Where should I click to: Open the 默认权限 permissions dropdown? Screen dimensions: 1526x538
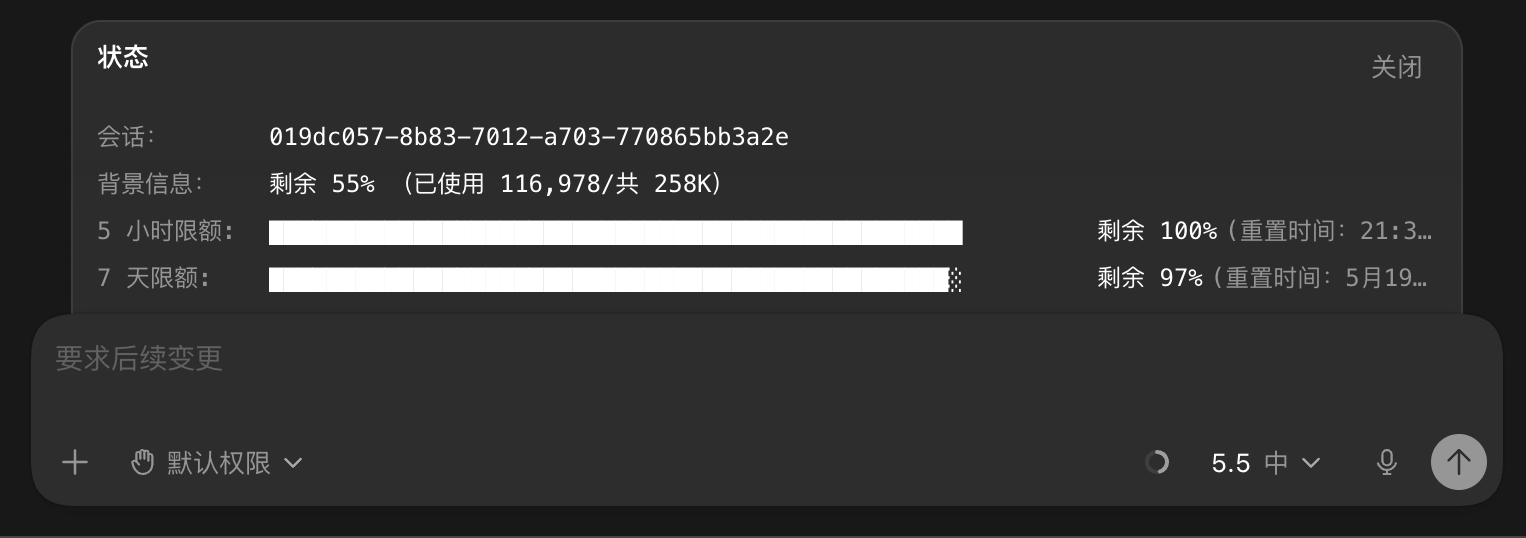click(217, 462)
